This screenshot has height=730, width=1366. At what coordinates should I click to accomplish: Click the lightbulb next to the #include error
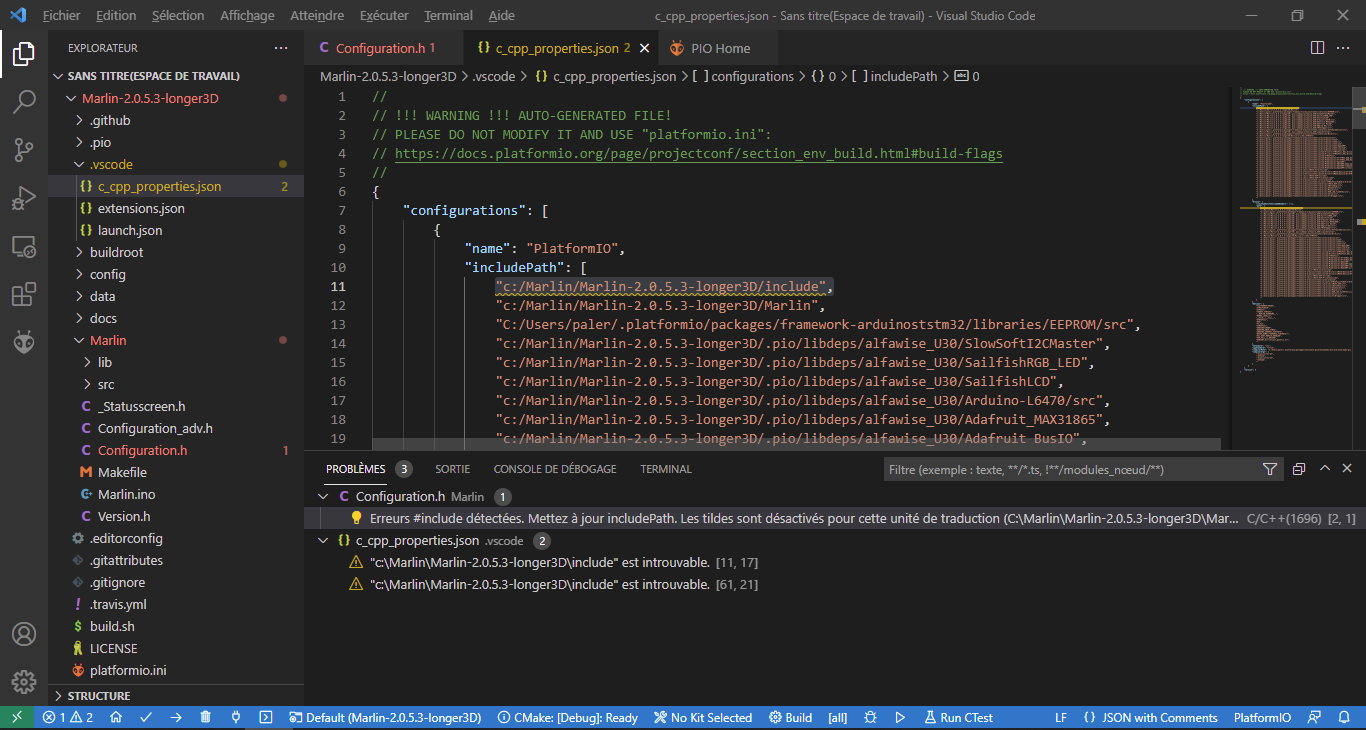click(x=356, y=519)
